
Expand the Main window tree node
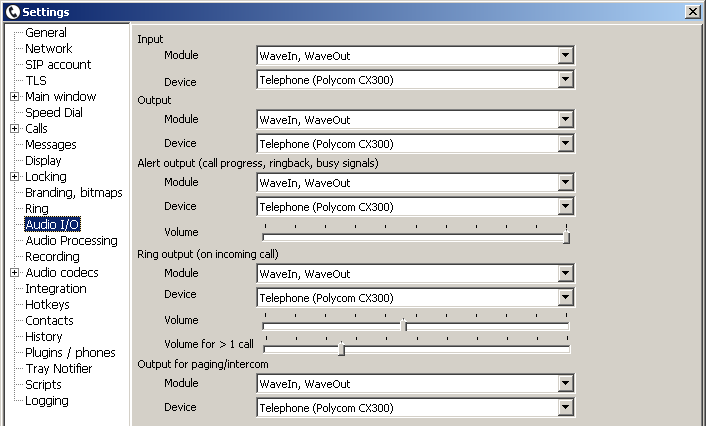tap(14, 96)
